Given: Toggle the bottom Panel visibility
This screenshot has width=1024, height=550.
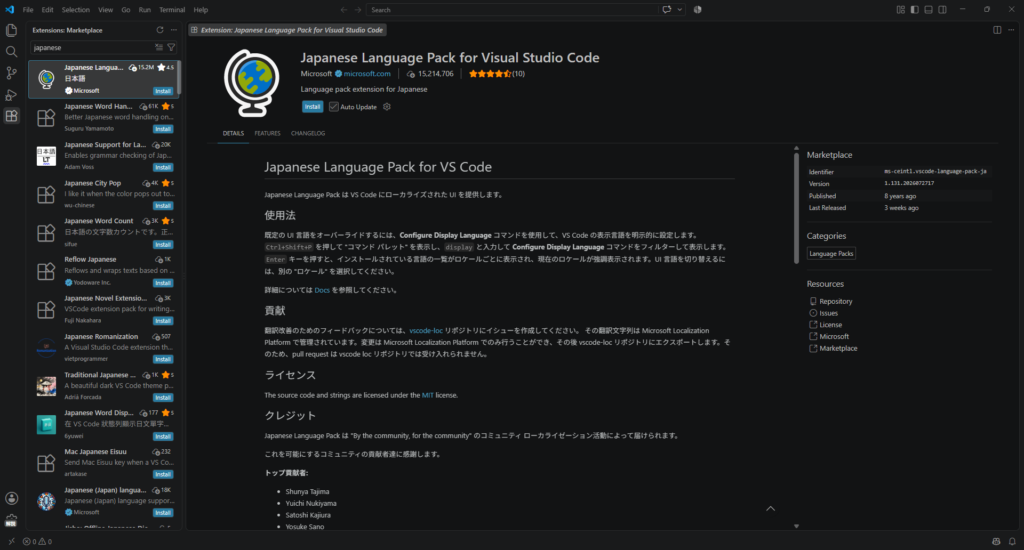Looking at the screenshot, I should point(928,10).
